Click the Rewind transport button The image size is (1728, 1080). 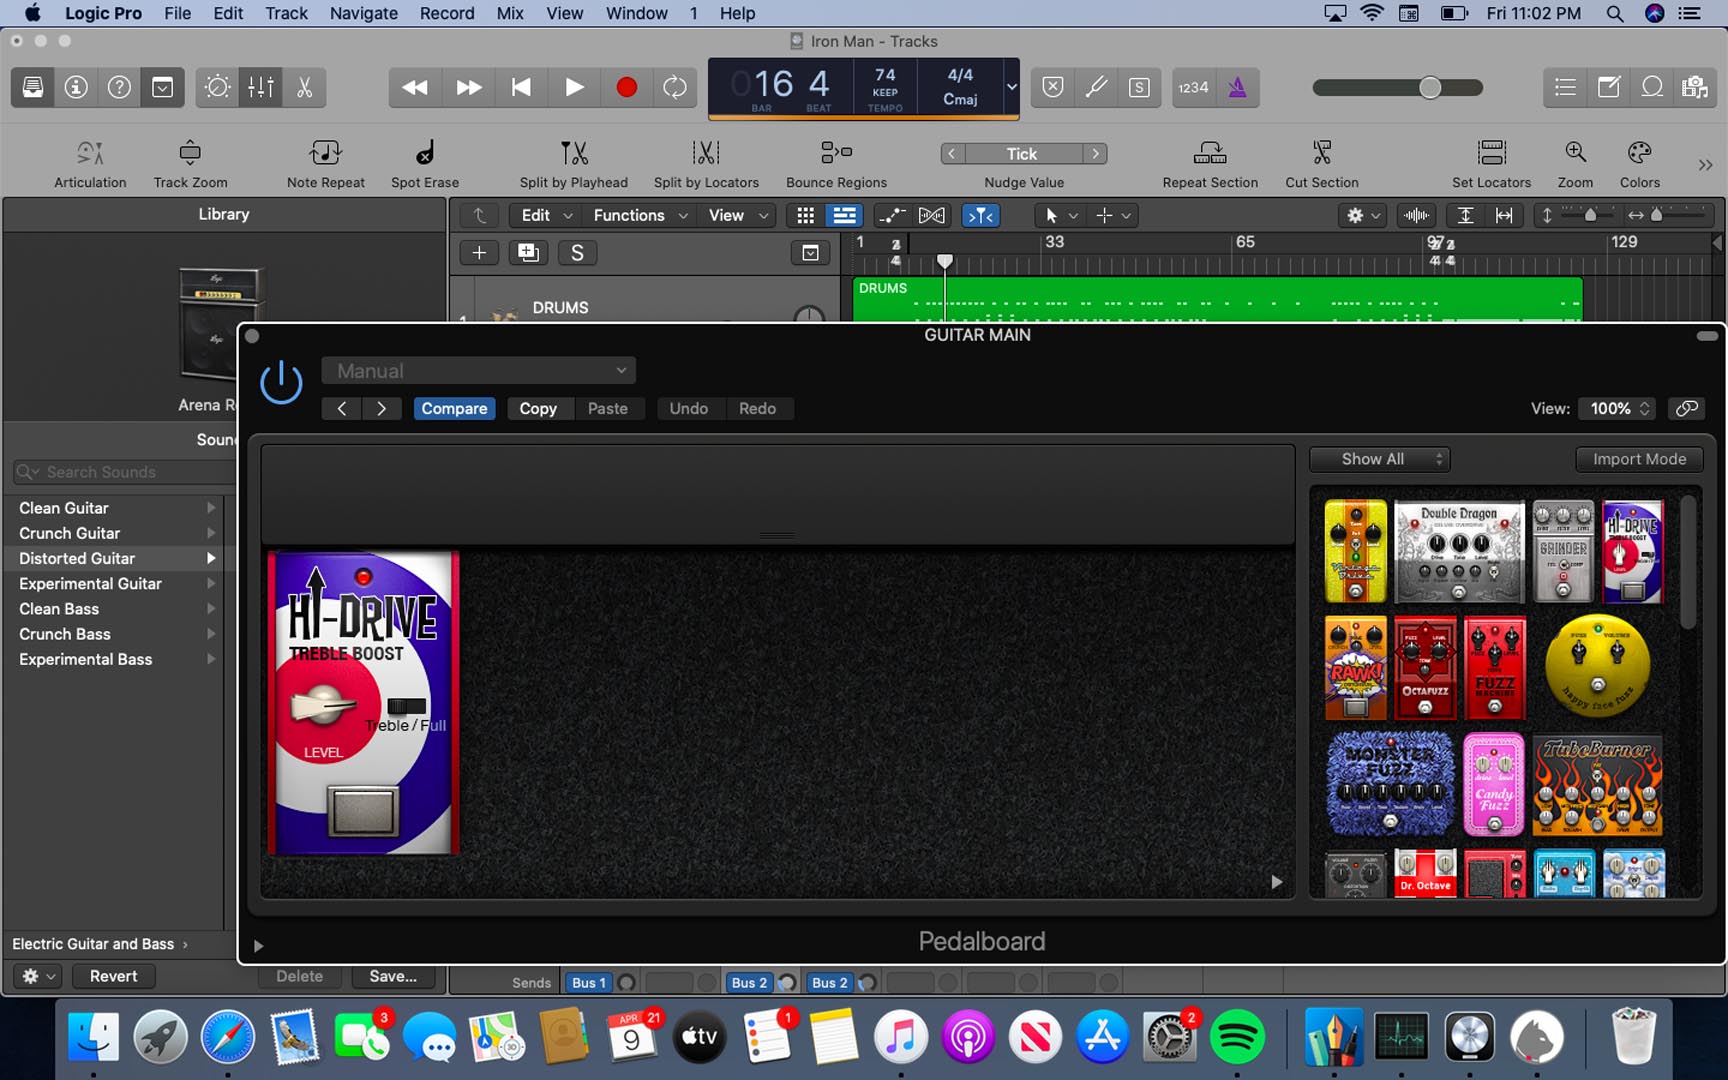pos(415,87)
